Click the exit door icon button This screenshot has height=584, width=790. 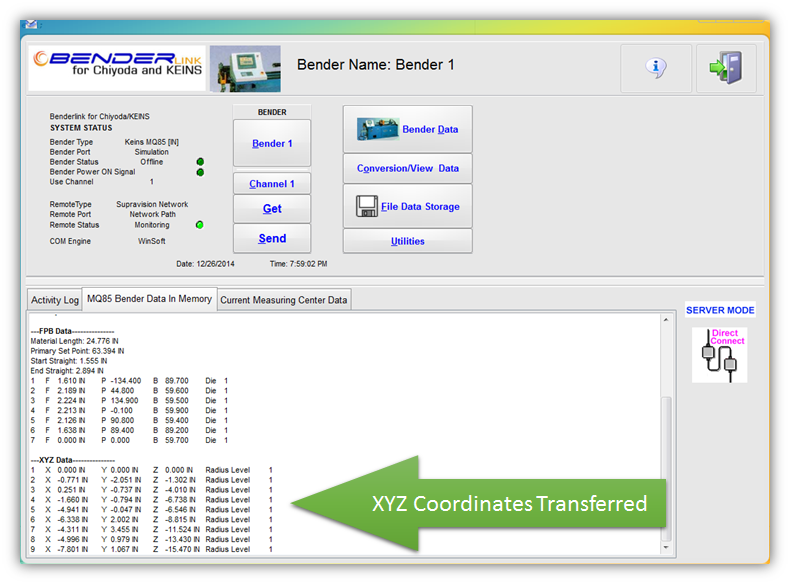(x=726, y=69)
